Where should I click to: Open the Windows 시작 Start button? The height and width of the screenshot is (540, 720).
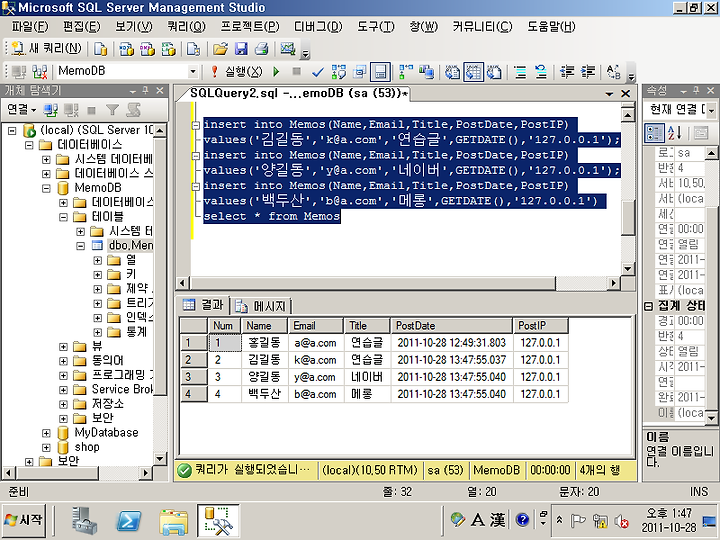pos(23,521)
